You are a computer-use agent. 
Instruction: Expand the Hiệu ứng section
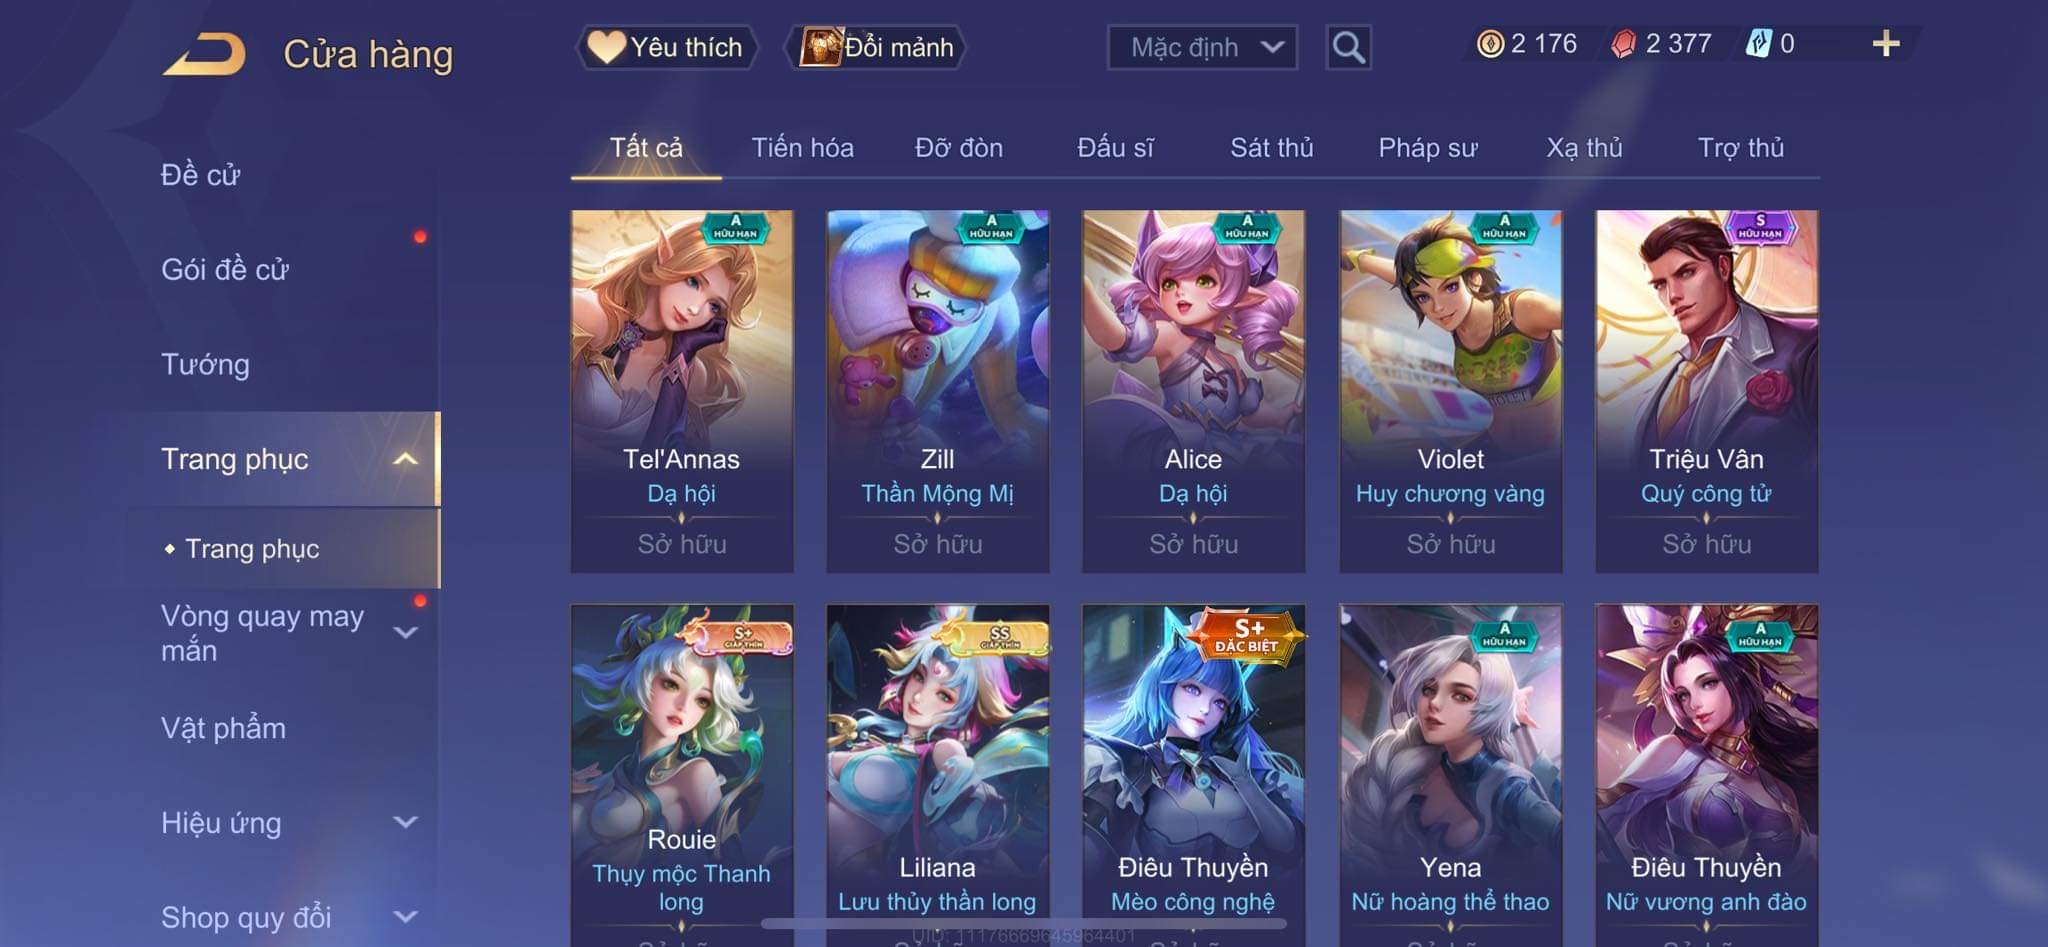tap(405, 822)
